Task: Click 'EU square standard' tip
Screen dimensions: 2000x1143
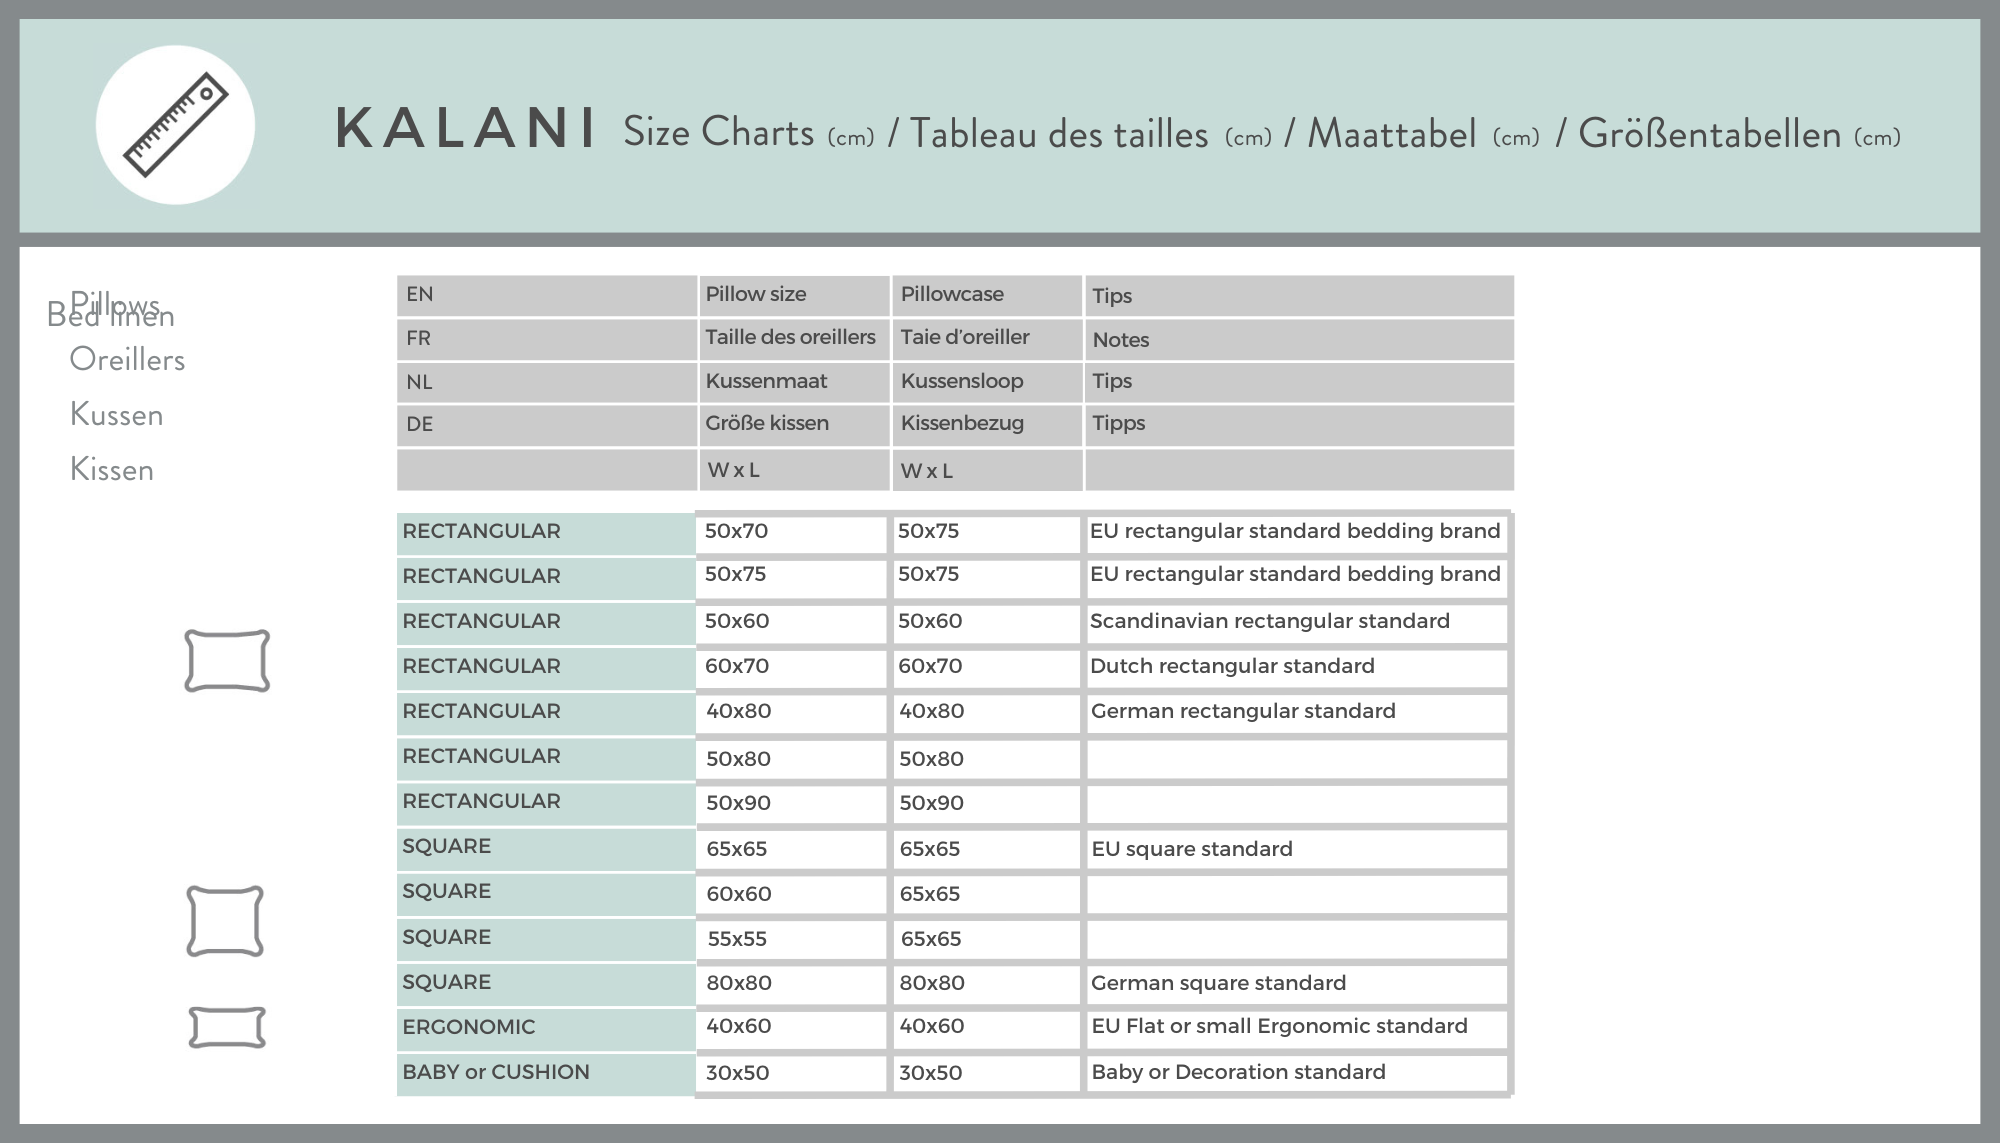Action: tap(1296, 849)
